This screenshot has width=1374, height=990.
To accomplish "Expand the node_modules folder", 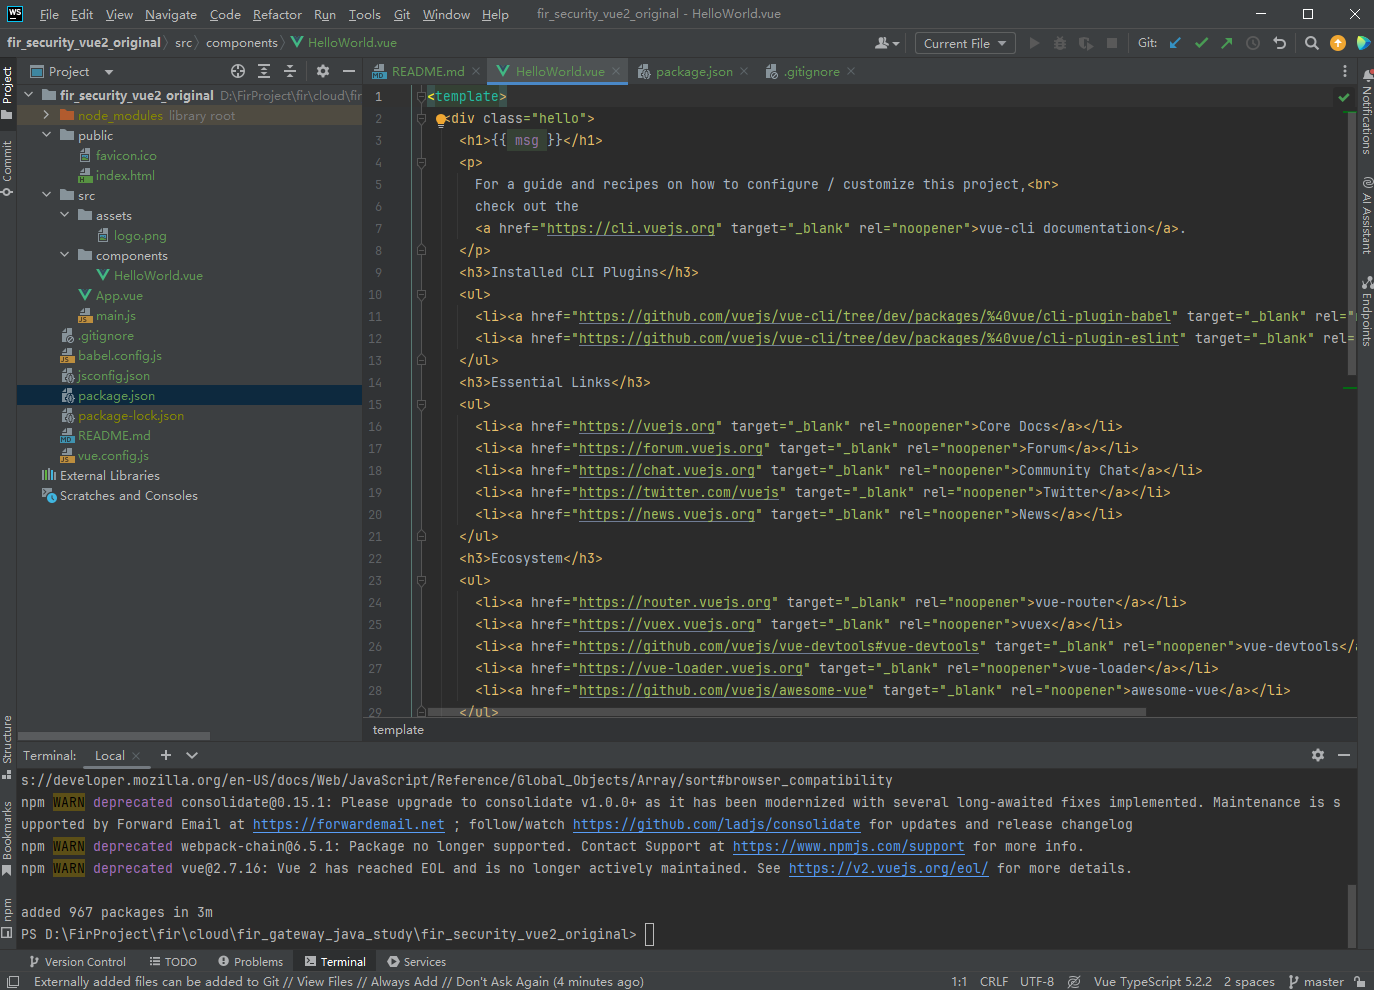I will 46,115.
